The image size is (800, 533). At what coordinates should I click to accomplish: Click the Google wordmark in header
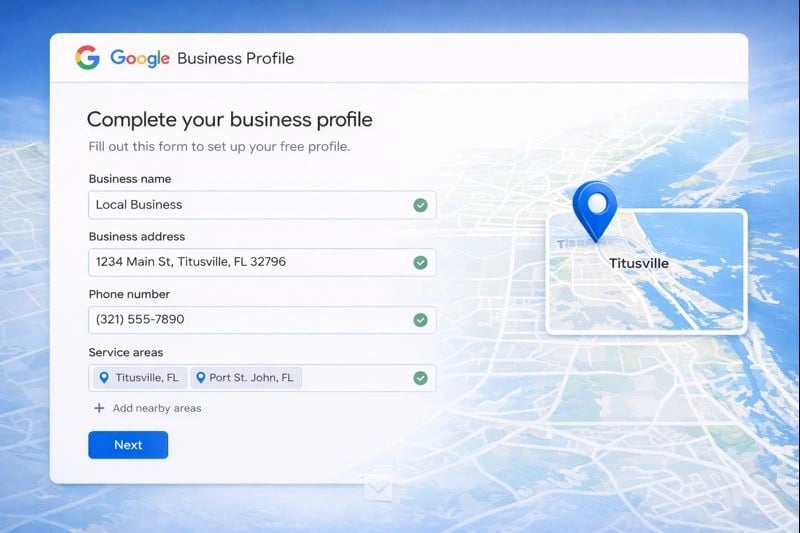coord(140,59)
